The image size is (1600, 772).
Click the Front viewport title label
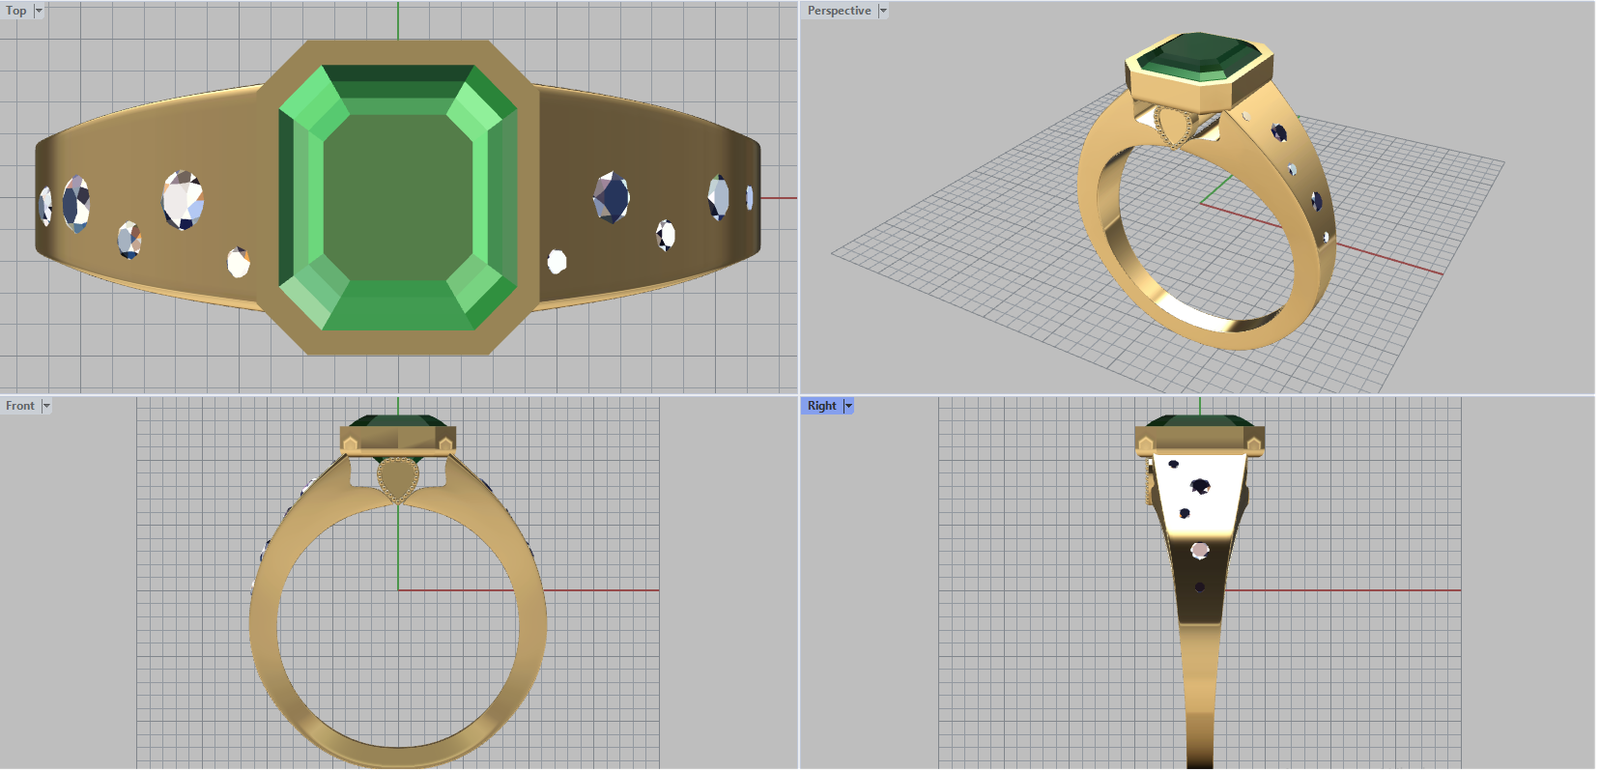tap(20, 406)
